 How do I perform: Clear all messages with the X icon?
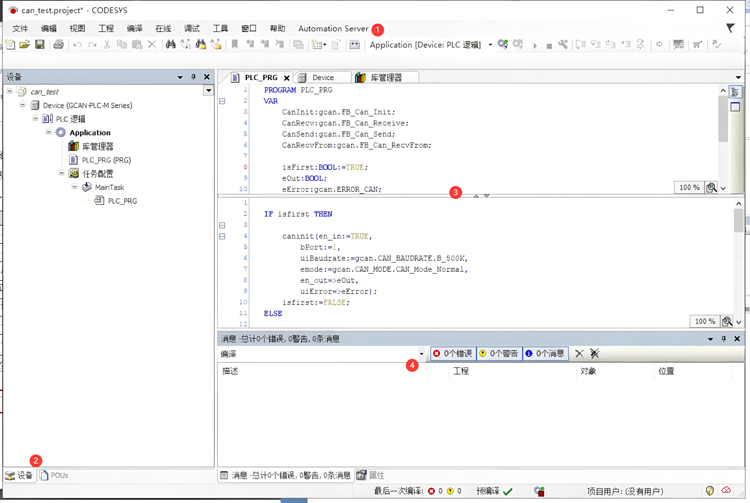tap(579, 353)
